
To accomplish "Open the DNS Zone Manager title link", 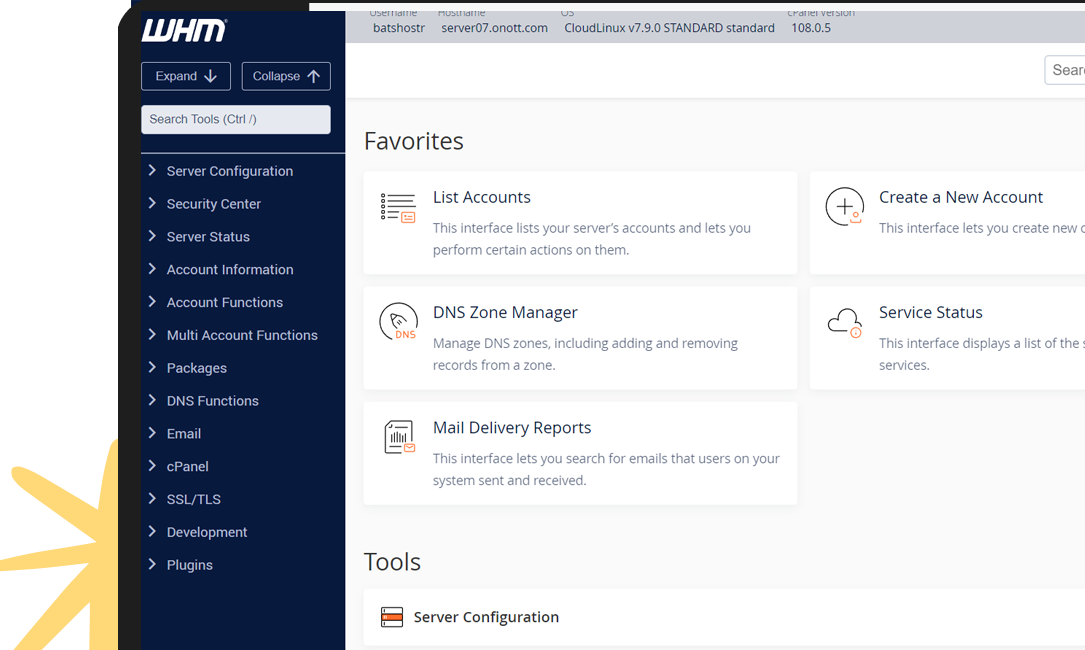I will pyautogui.click(x=505, y=312).
